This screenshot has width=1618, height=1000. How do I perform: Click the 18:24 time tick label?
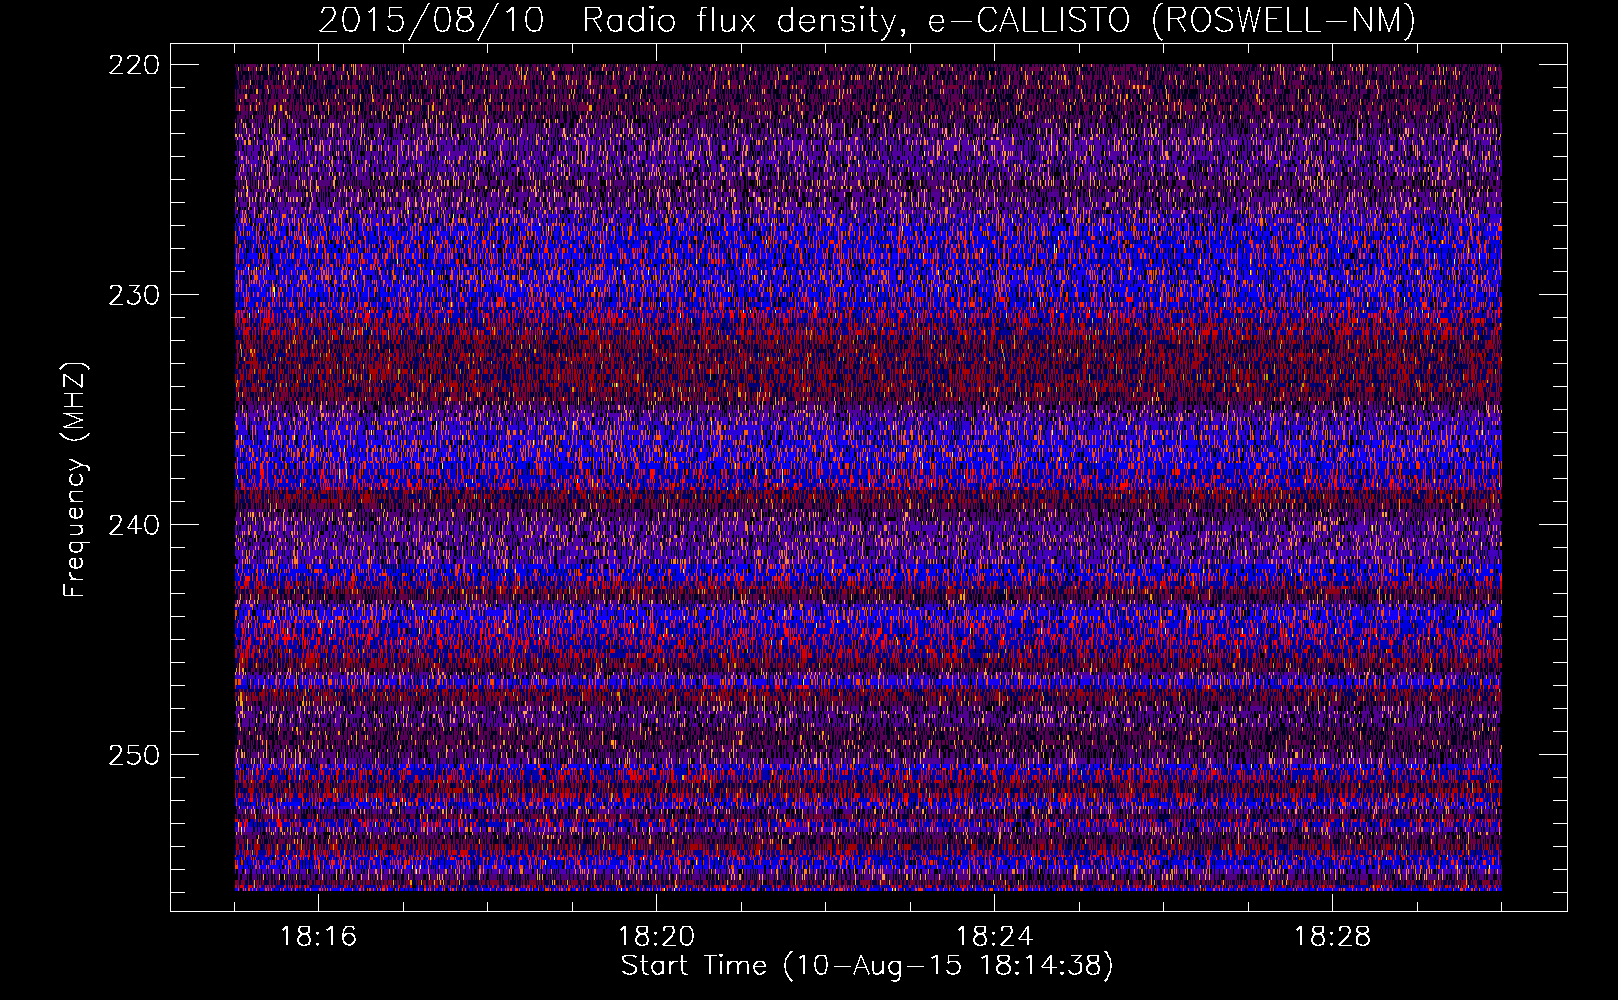(x=994, y=937)
